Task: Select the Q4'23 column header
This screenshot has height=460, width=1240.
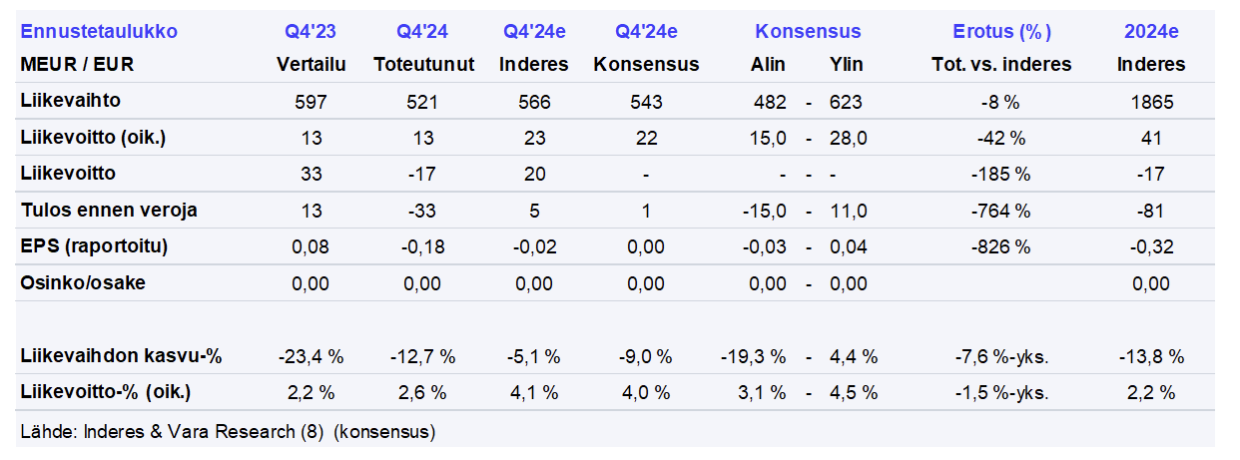Action: click(310, 31)
